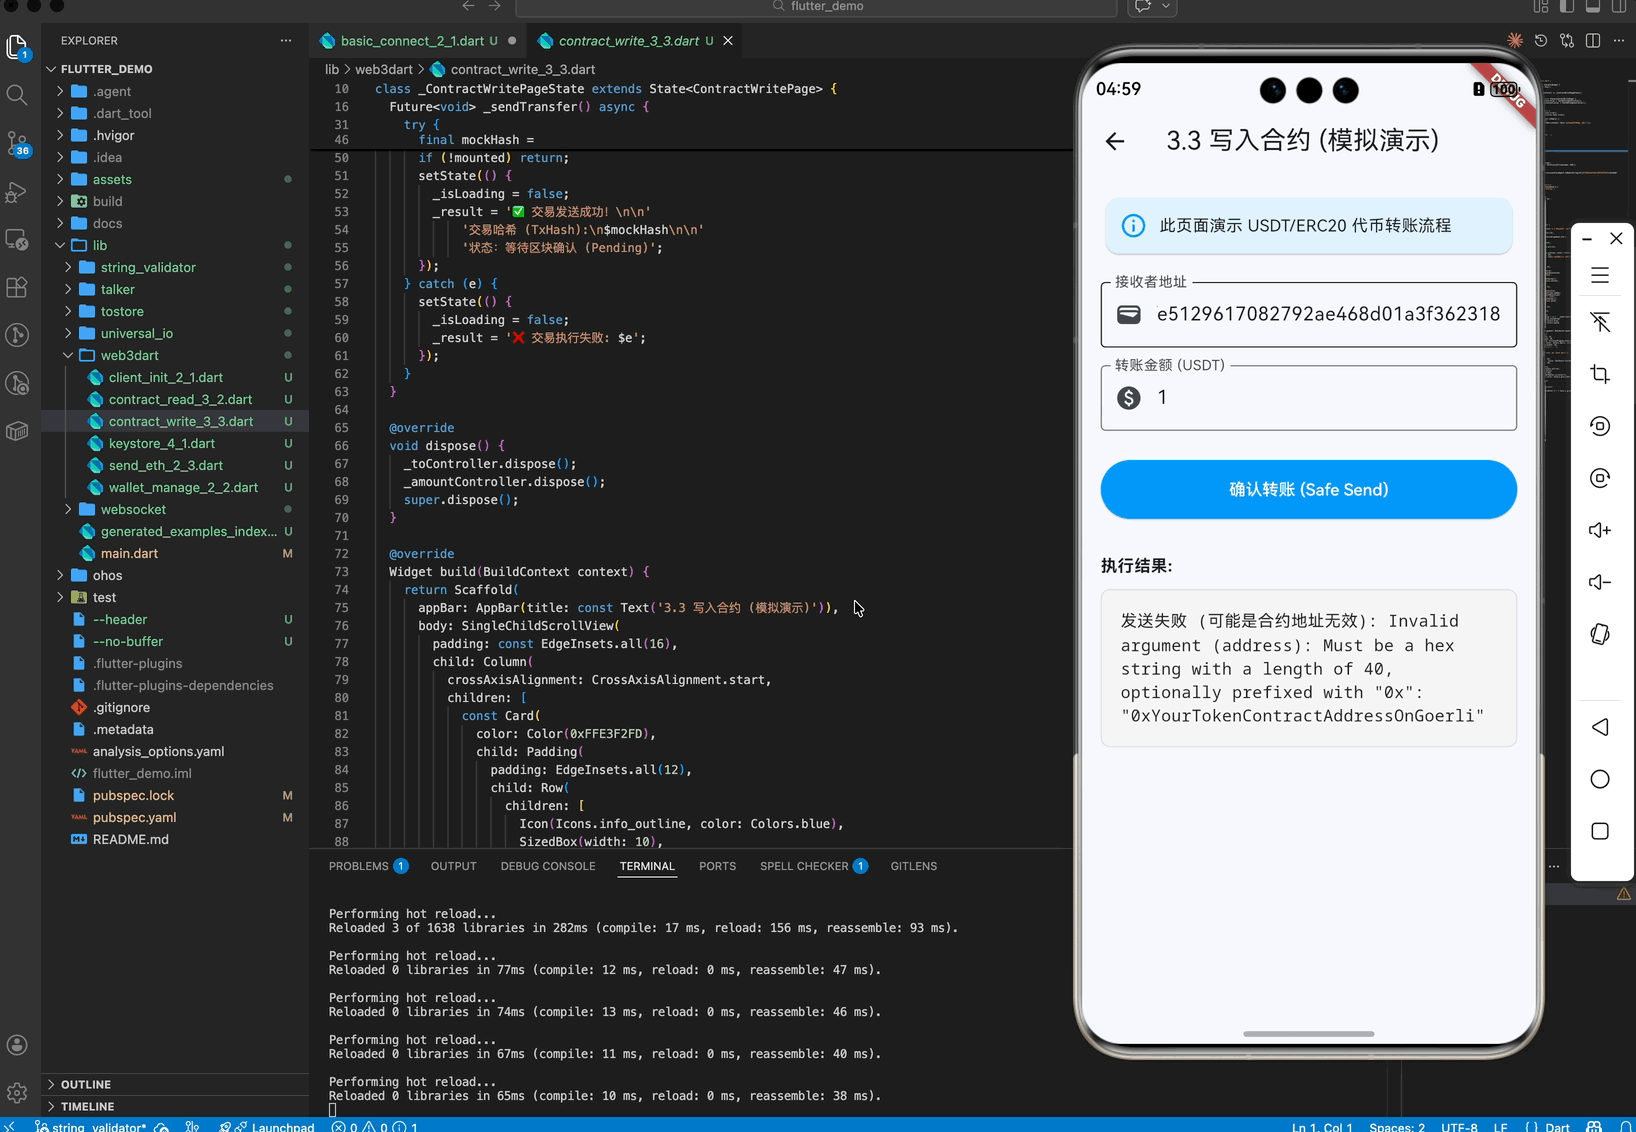Image resolution: width=1636 pixels, height=1132 pixels.
Task: Click the Dart language mode in status bar
Action: point(1557,1126)
